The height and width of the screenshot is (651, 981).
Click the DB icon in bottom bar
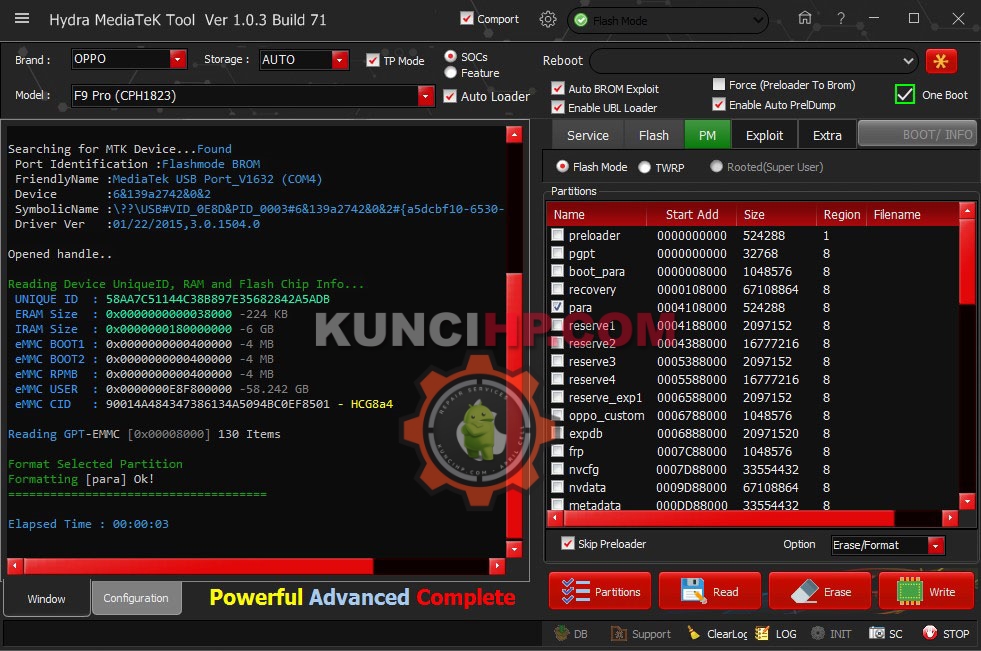click(572, 633)
